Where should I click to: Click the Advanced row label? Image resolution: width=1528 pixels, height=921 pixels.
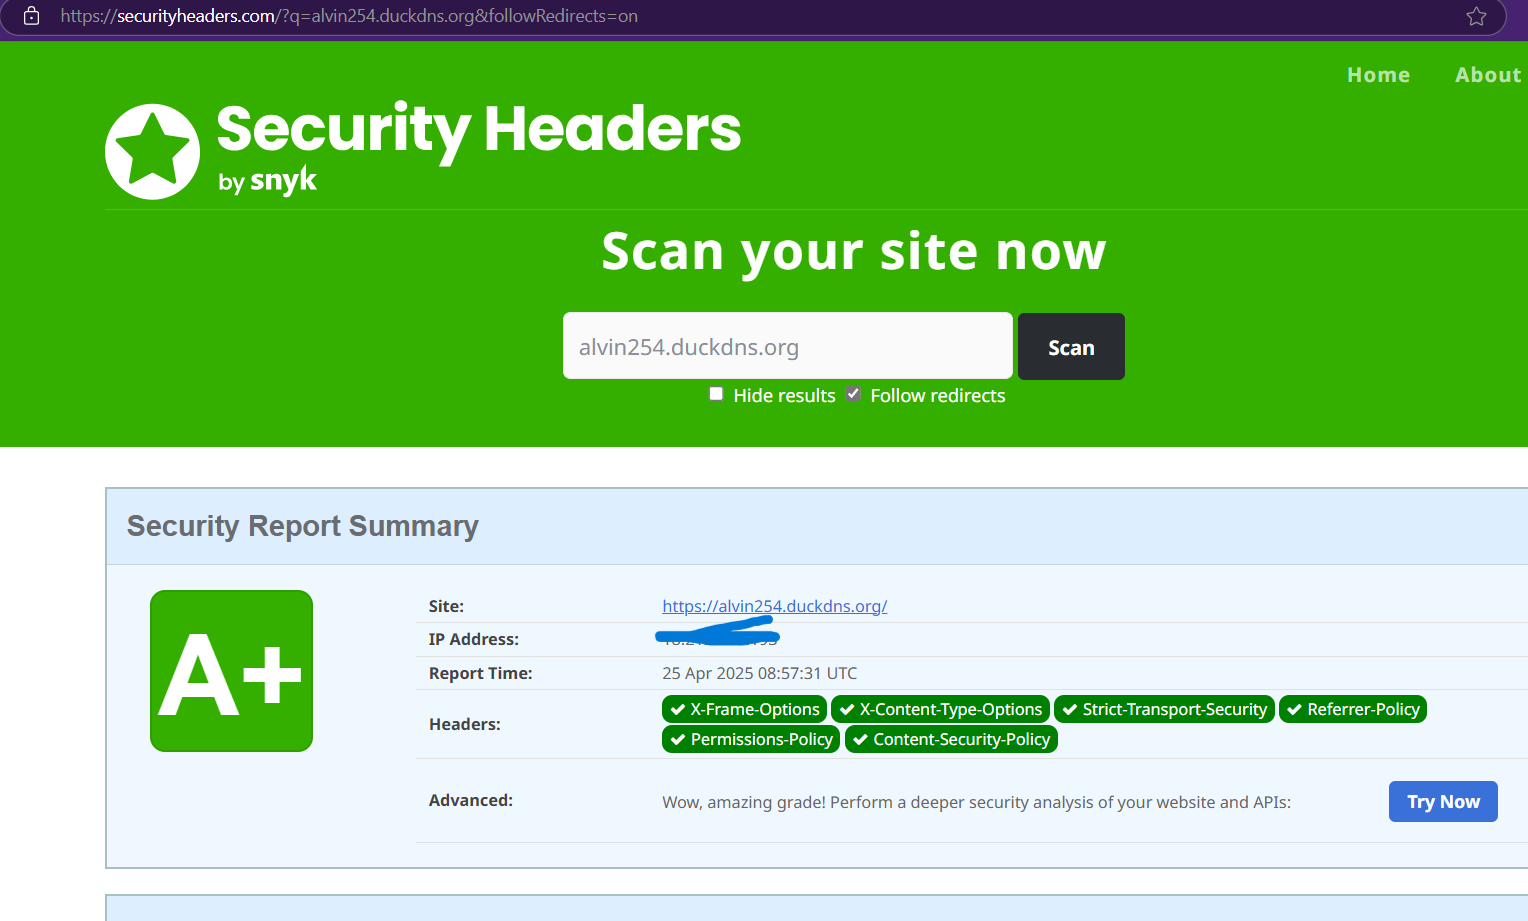tap(471, 800)
